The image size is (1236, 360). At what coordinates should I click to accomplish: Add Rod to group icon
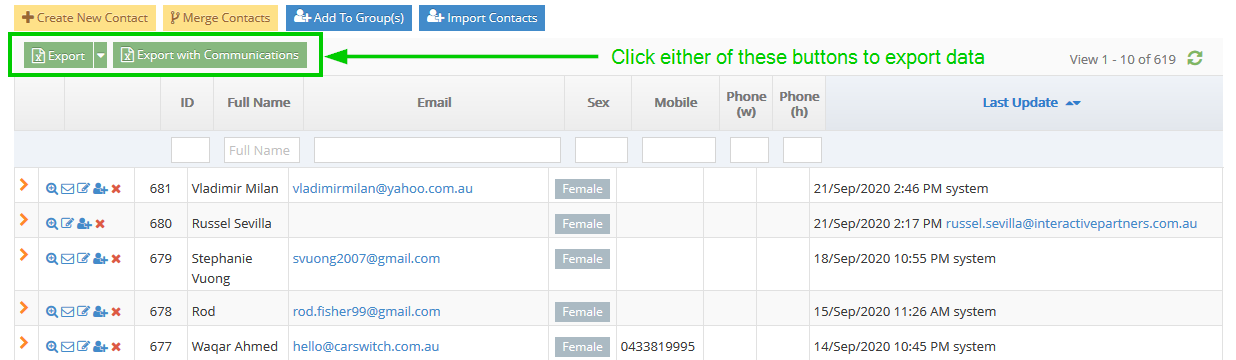click(100, 312)
